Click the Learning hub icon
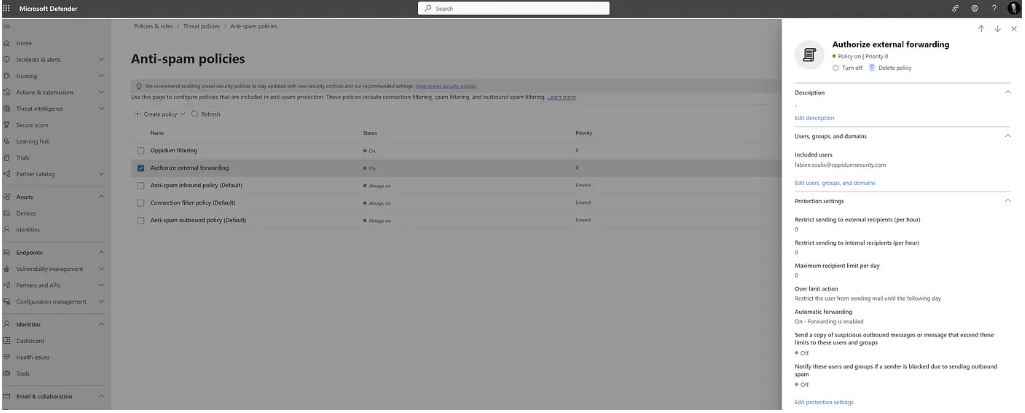This screenshot has width=1025, height=413. point(7,141)
